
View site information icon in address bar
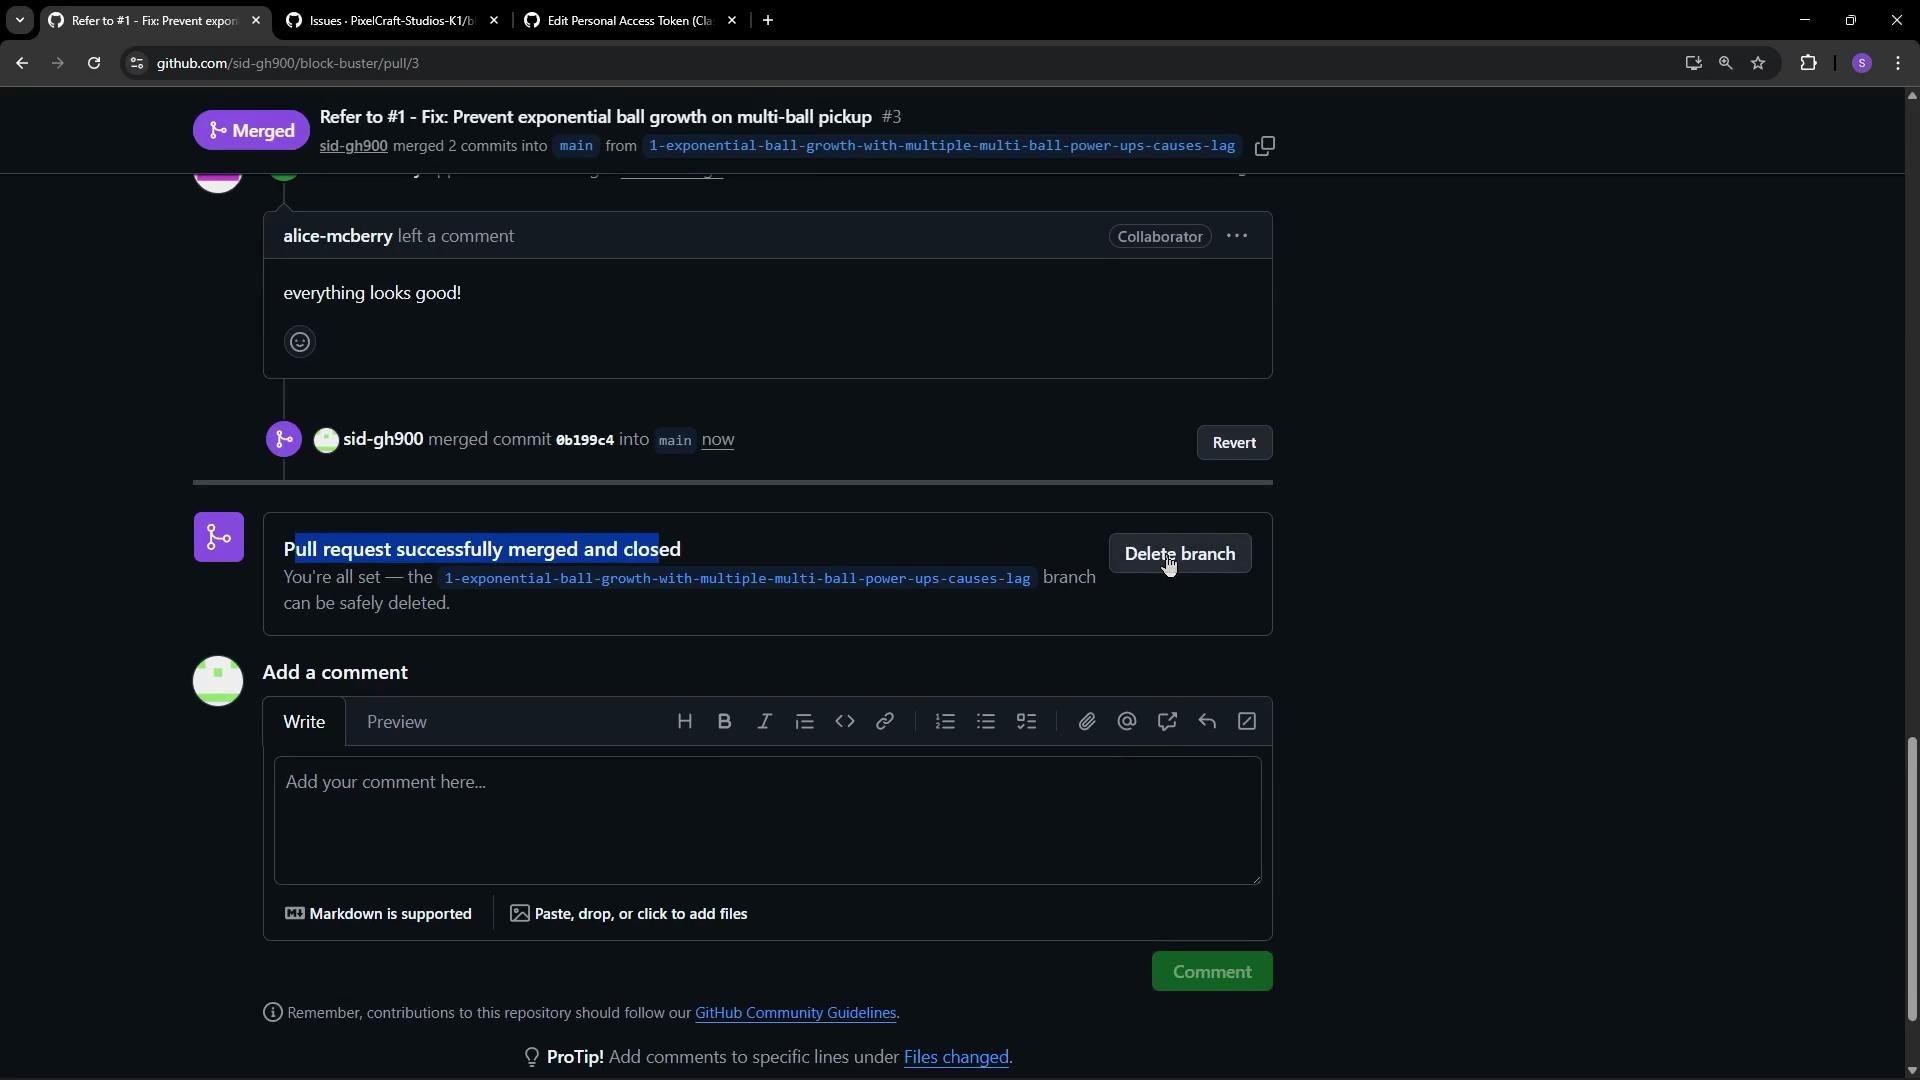(x=137, y=63)
